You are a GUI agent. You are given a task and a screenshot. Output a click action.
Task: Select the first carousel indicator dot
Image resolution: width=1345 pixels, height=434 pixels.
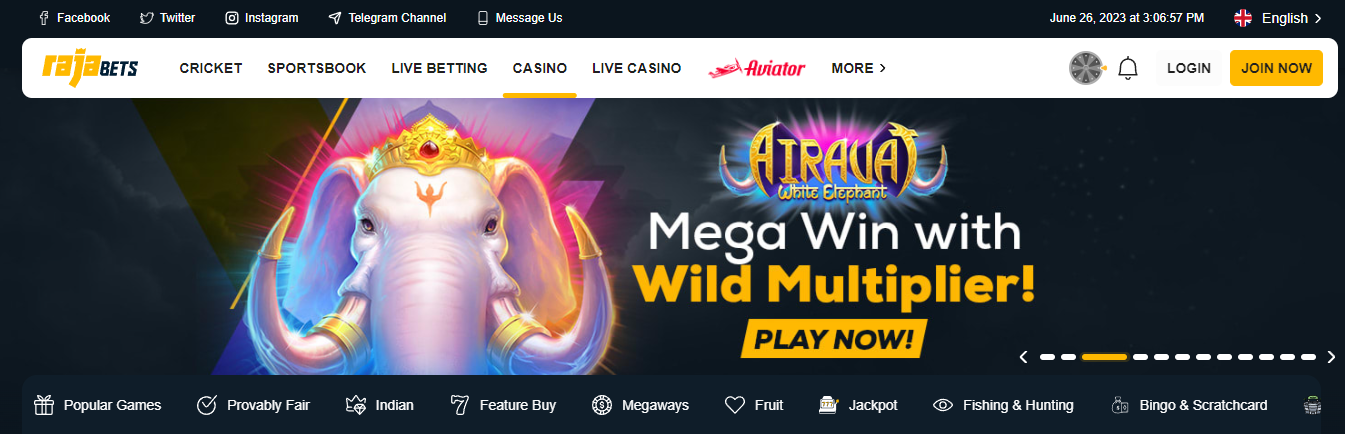[x=1047, y=357]
